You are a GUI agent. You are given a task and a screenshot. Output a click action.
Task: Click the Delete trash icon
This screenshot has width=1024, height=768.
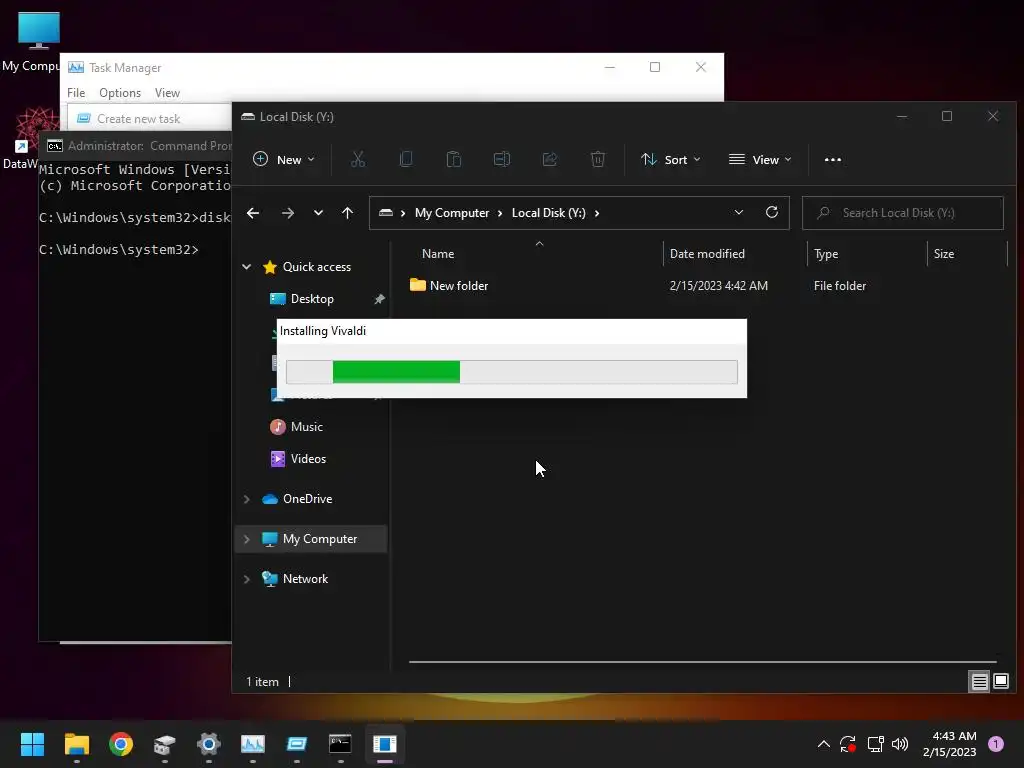pyautogui.click(x=598, y=159)
